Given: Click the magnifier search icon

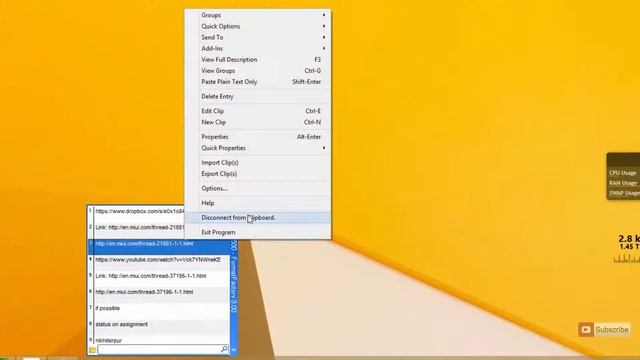Looking at the screenshot, I should (x=224, y=349).
